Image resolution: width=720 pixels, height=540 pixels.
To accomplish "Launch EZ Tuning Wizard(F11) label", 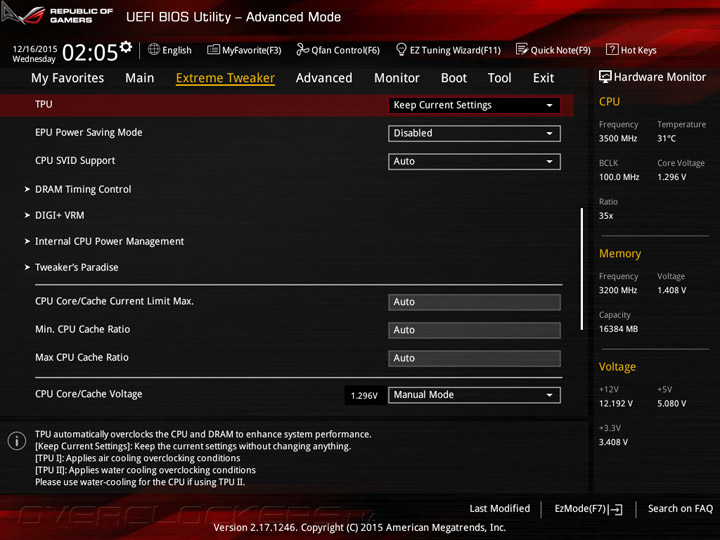I will (455, 51).
